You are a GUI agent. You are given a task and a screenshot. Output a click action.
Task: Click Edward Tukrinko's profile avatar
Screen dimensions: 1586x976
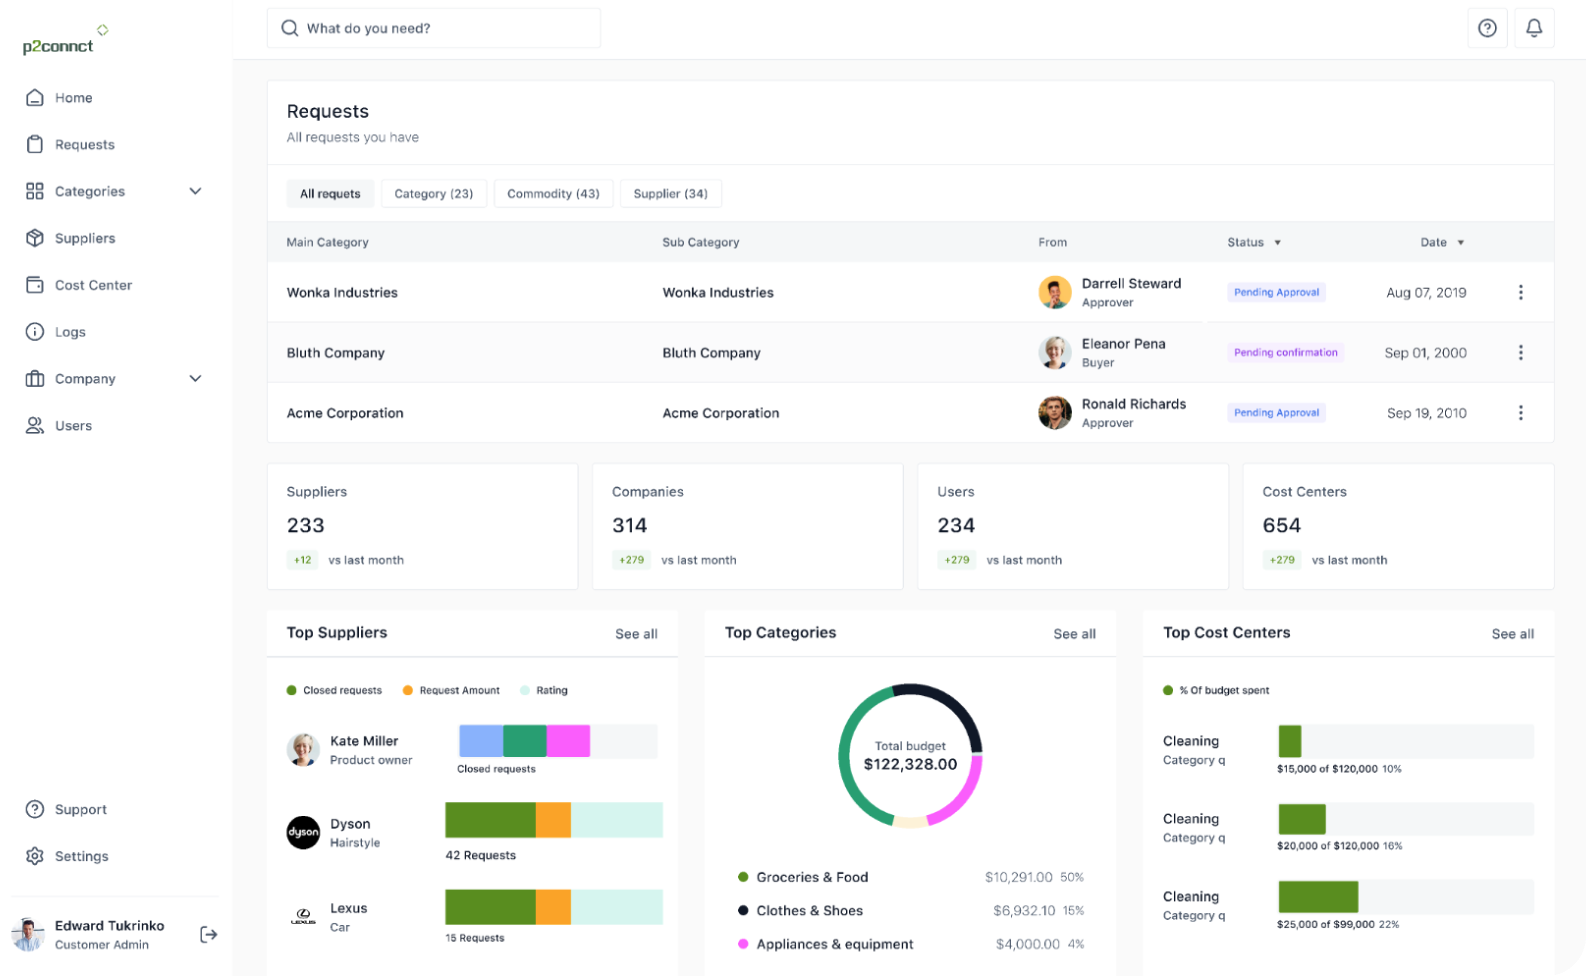tap(29, 934)
